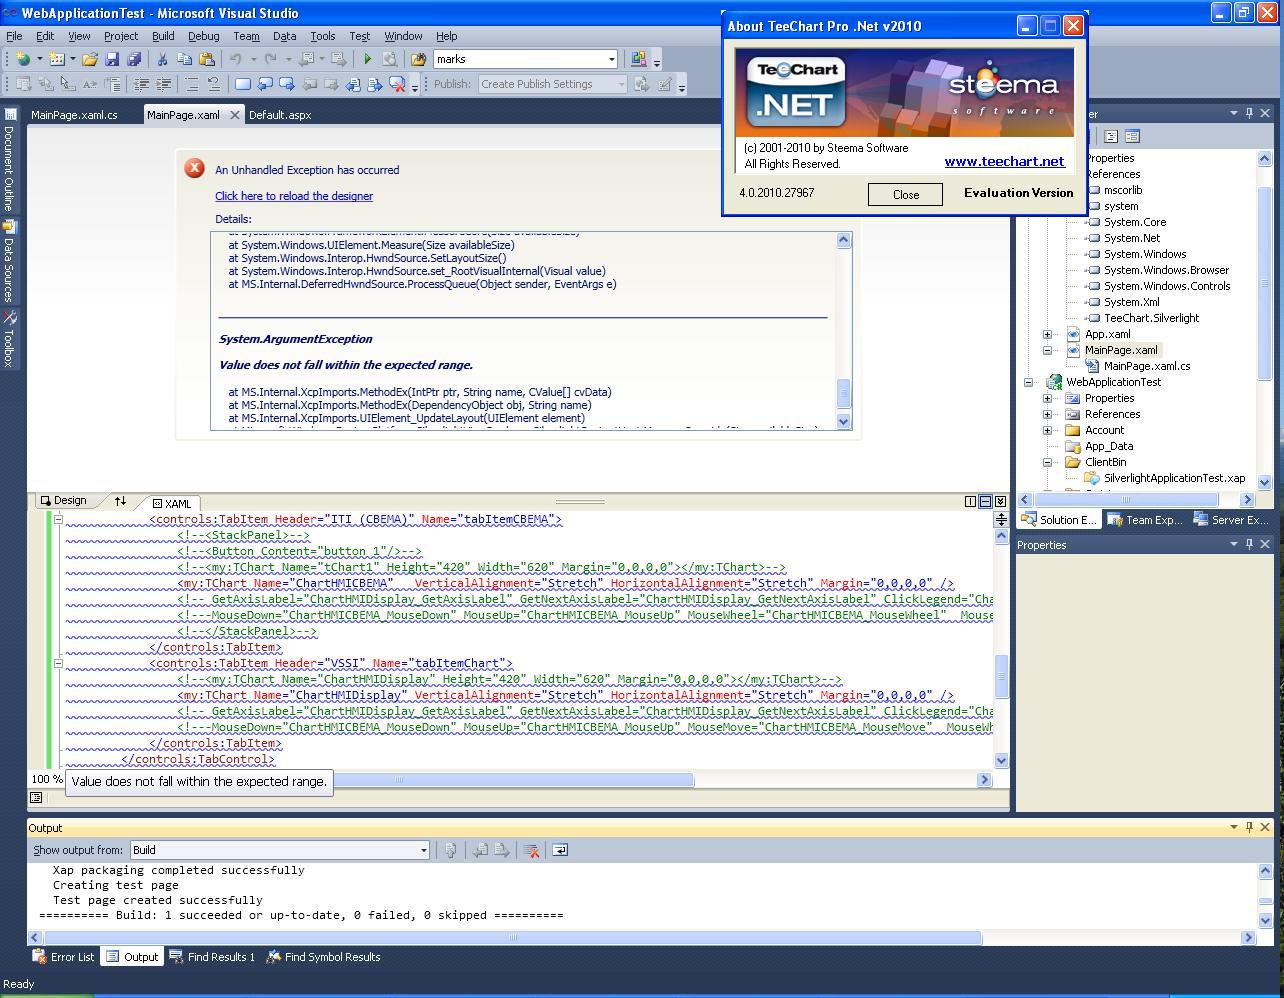Click Close button in About TeeChart dialog
The width and height of the screenshot is (1284, 998).
click(x=905, y=194)
